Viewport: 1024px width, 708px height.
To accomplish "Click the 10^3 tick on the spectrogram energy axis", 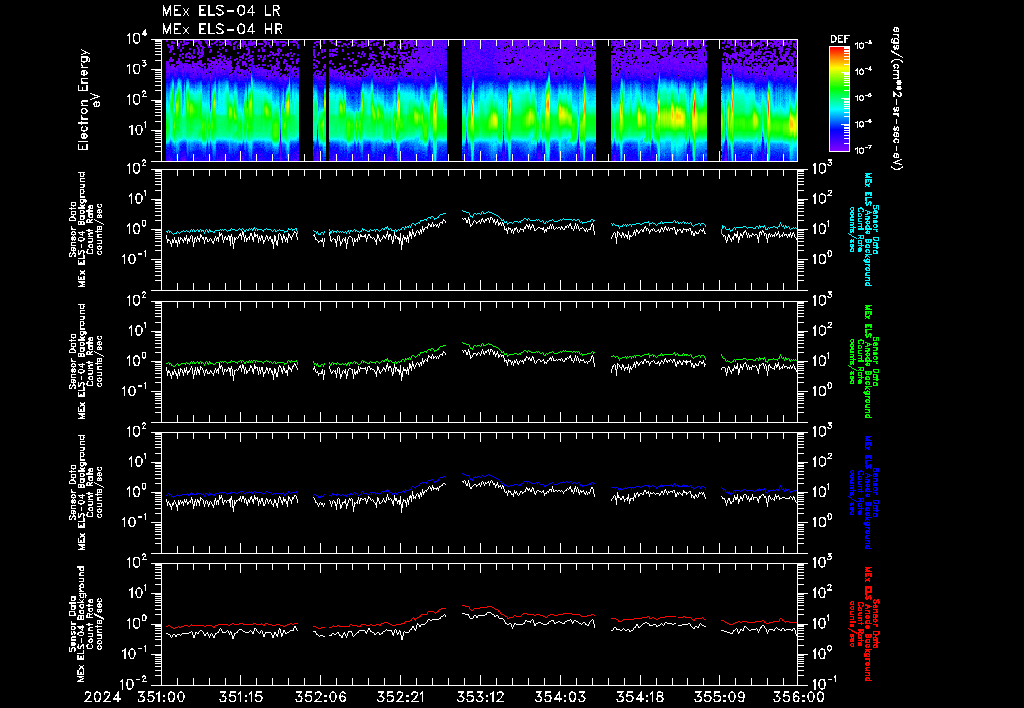I will [x=136, y=69].
